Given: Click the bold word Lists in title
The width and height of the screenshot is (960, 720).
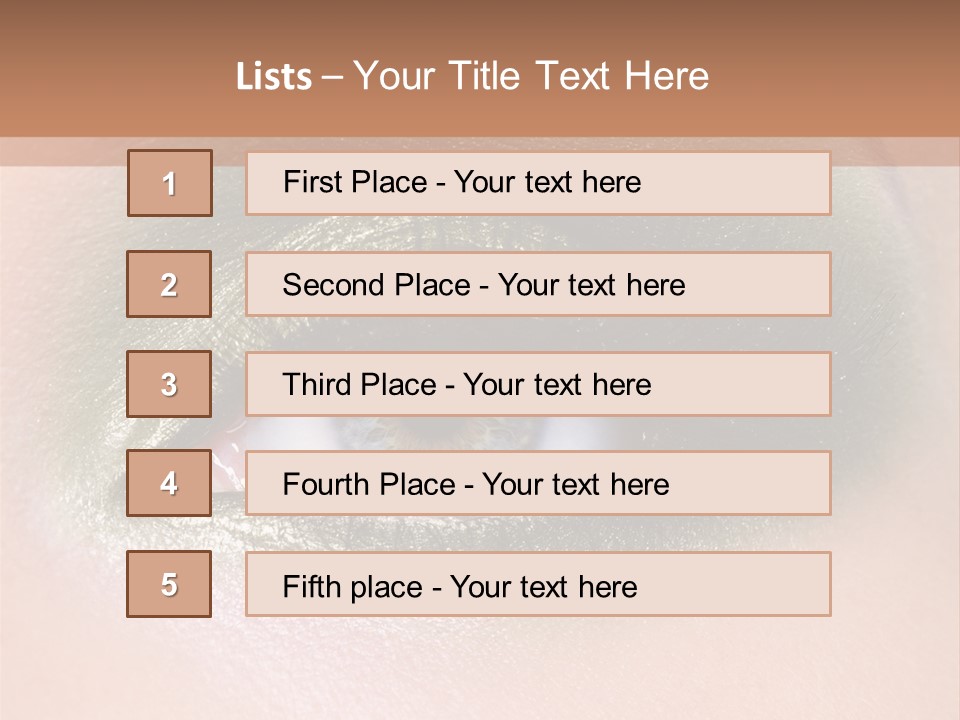Looking at the screenshot, I should point(274,77).
